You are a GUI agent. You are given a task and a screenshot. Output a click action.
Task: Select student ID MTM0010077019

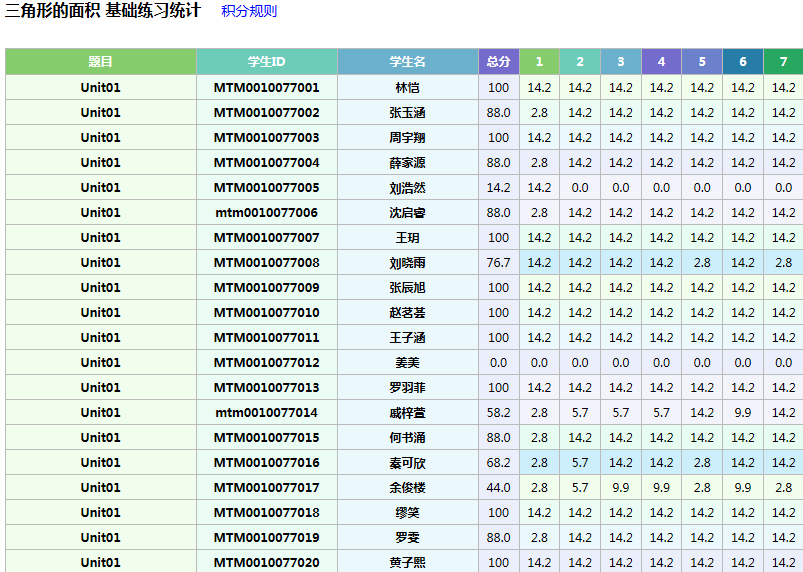tap(267, 538)
